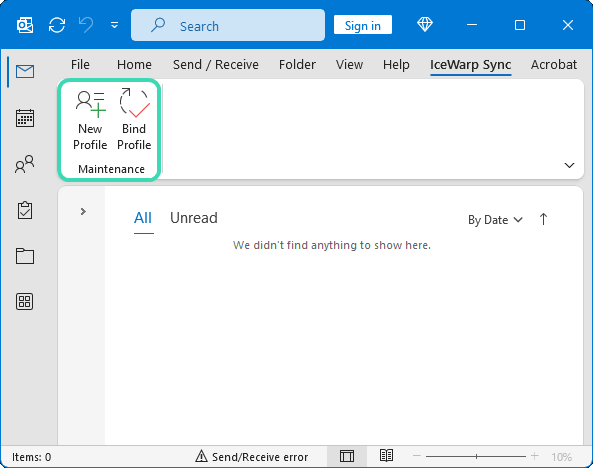Click the zoom slider handle
The width and height of the screenshot is (593, 468).
(477, 457)
